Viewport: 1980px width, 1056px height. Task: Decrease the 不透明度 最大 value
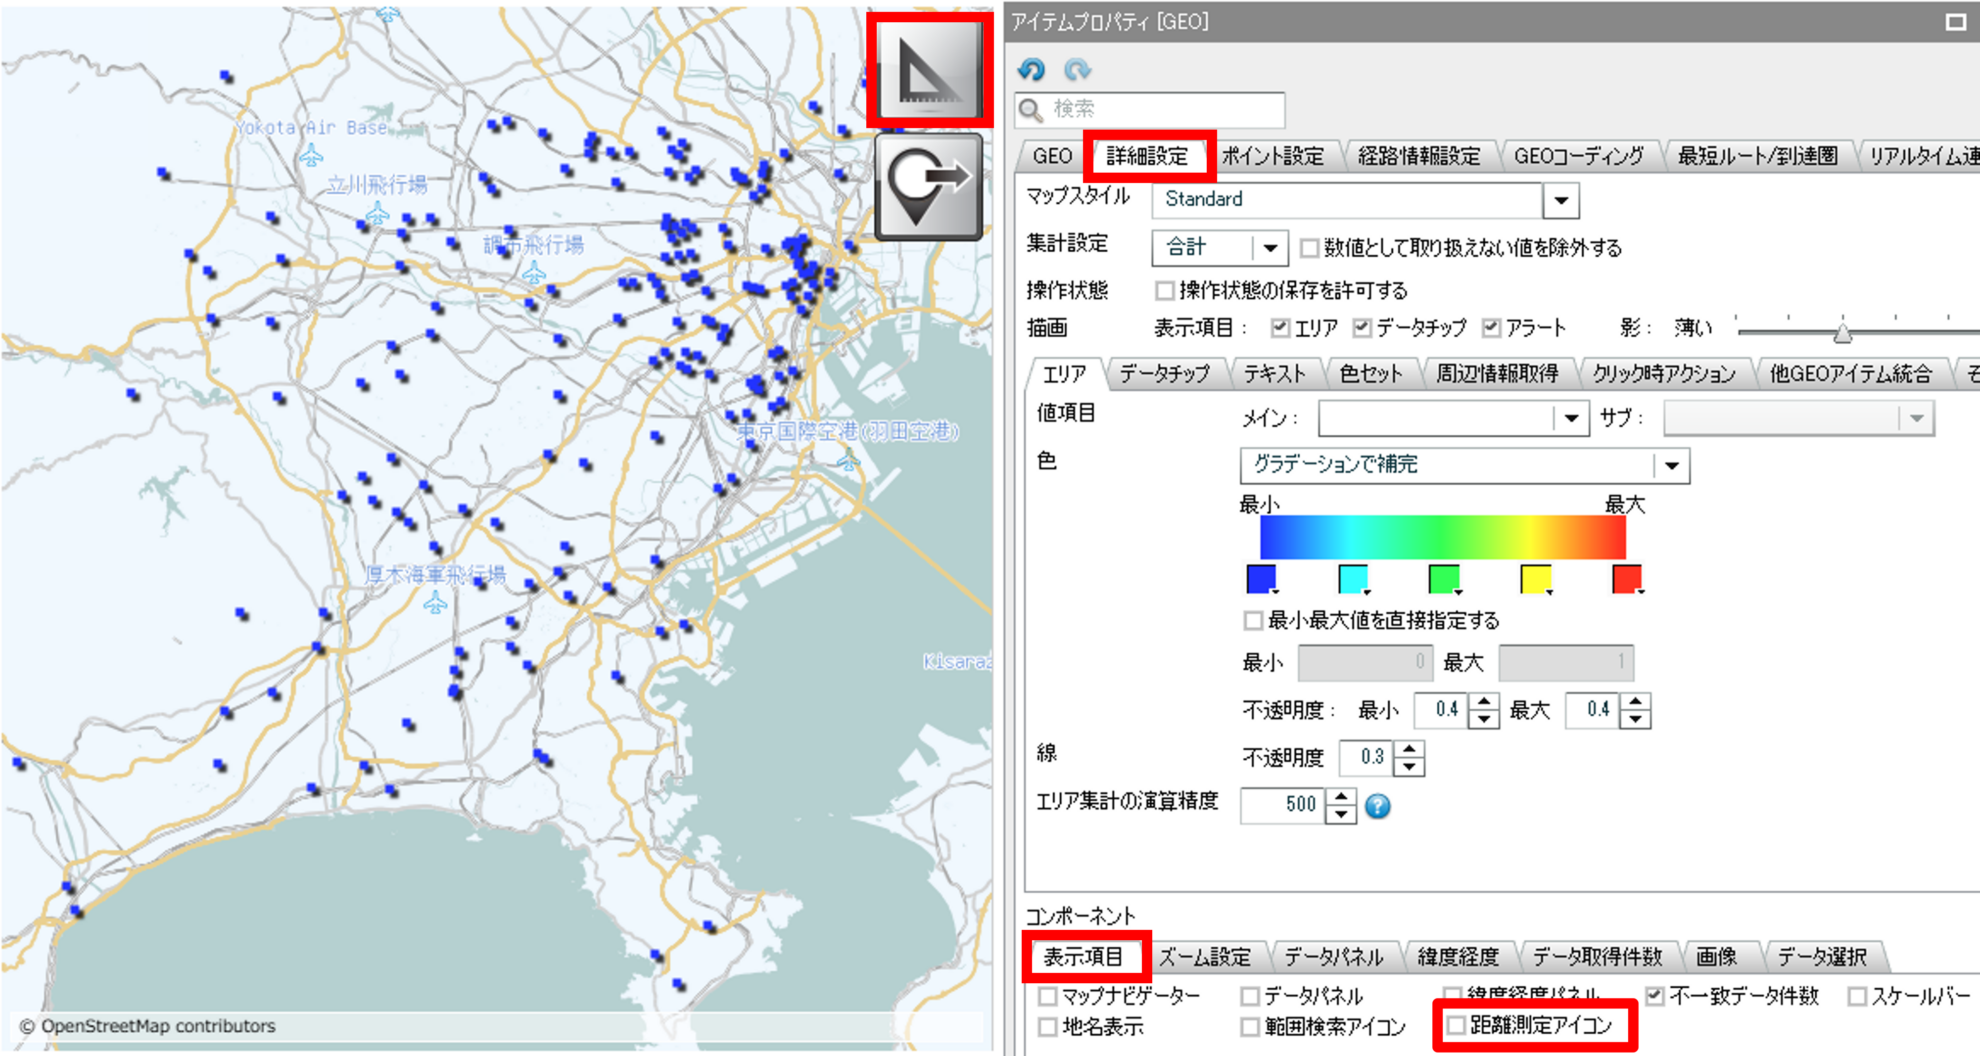[x=1635, y=719]
